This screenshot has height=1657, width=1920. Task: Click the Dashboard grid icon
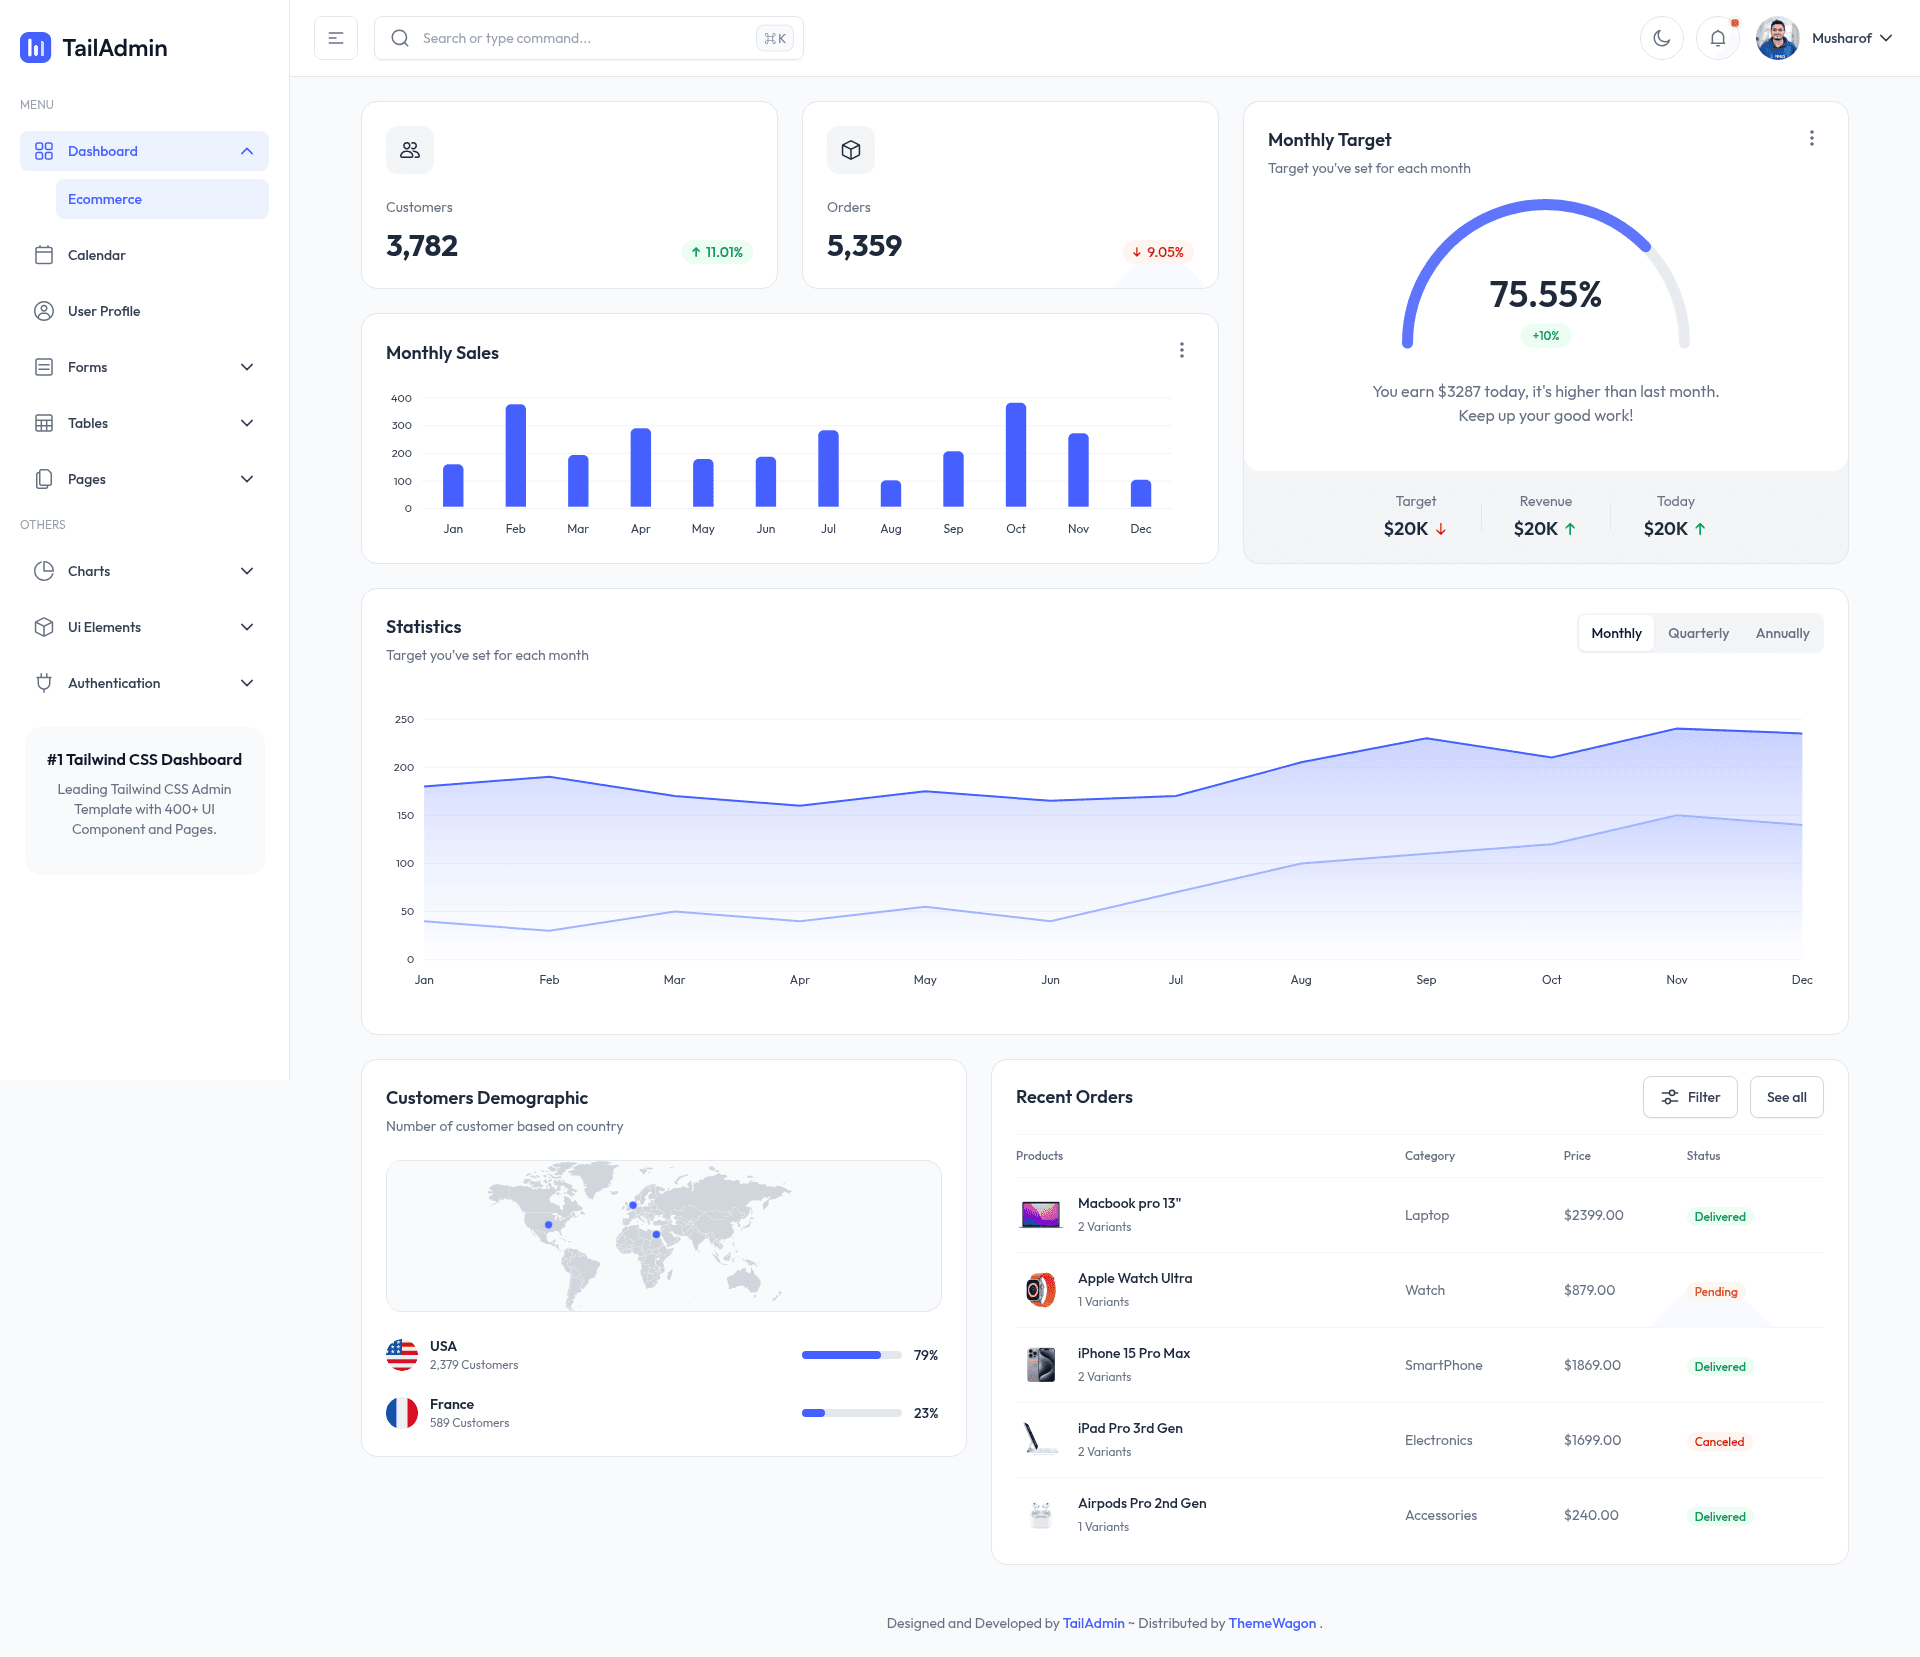click(44, 151)
